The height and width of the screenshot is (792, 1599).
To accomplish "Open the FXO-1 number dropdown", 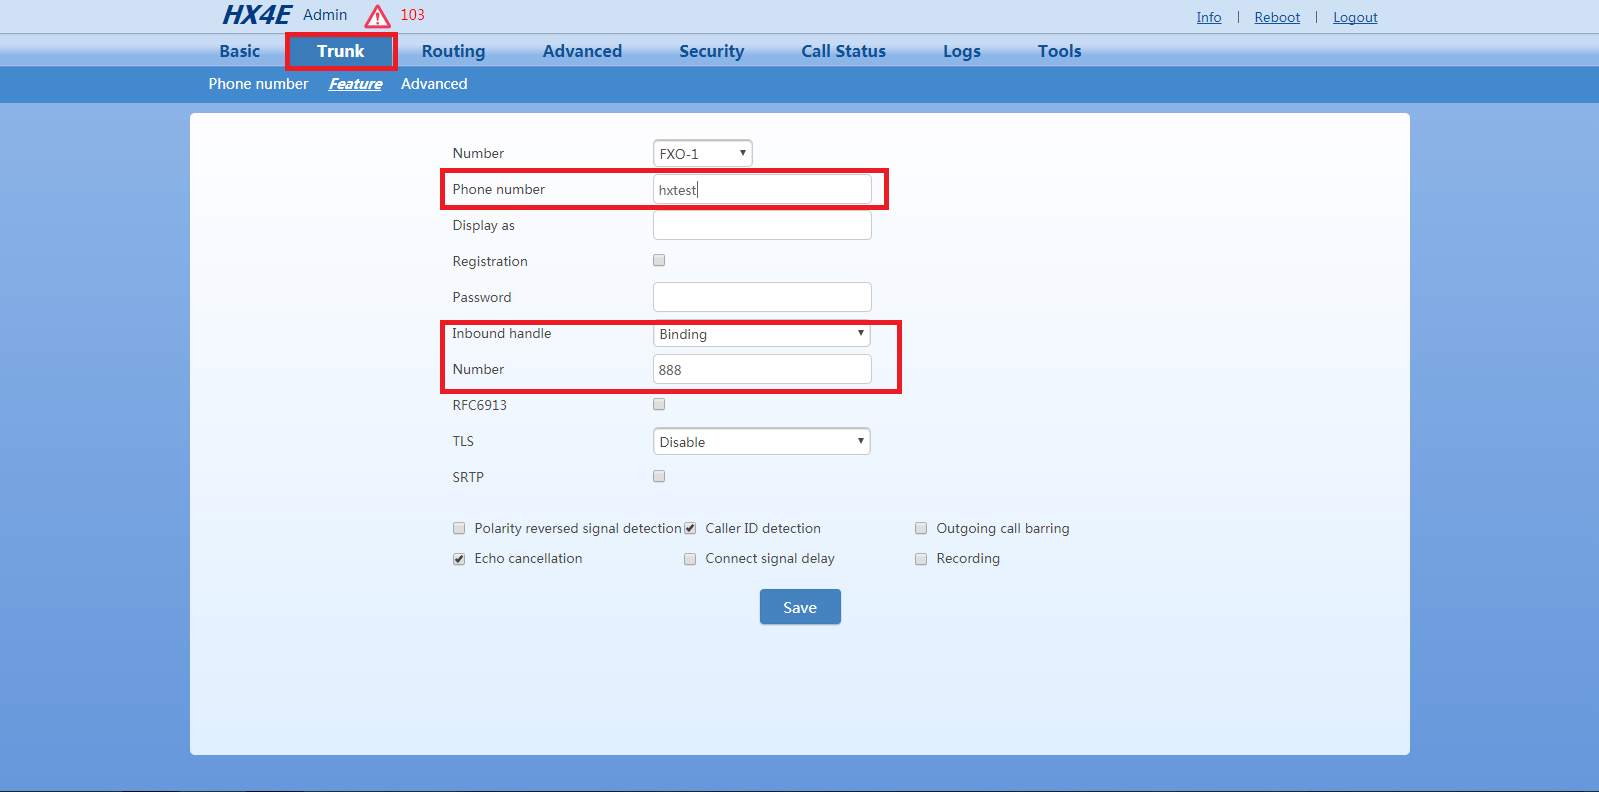I will [x=702, y=153].
